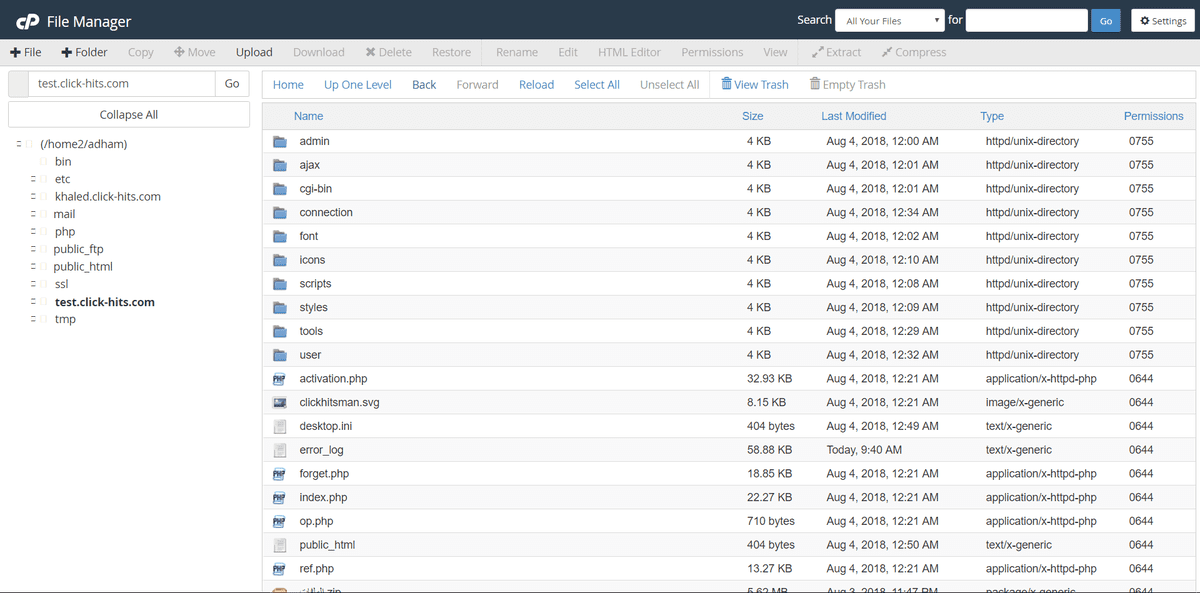Viewport: 1200px width, 593px height.
Task: Click the styles folder icon
Action: [x=280, y=308]
